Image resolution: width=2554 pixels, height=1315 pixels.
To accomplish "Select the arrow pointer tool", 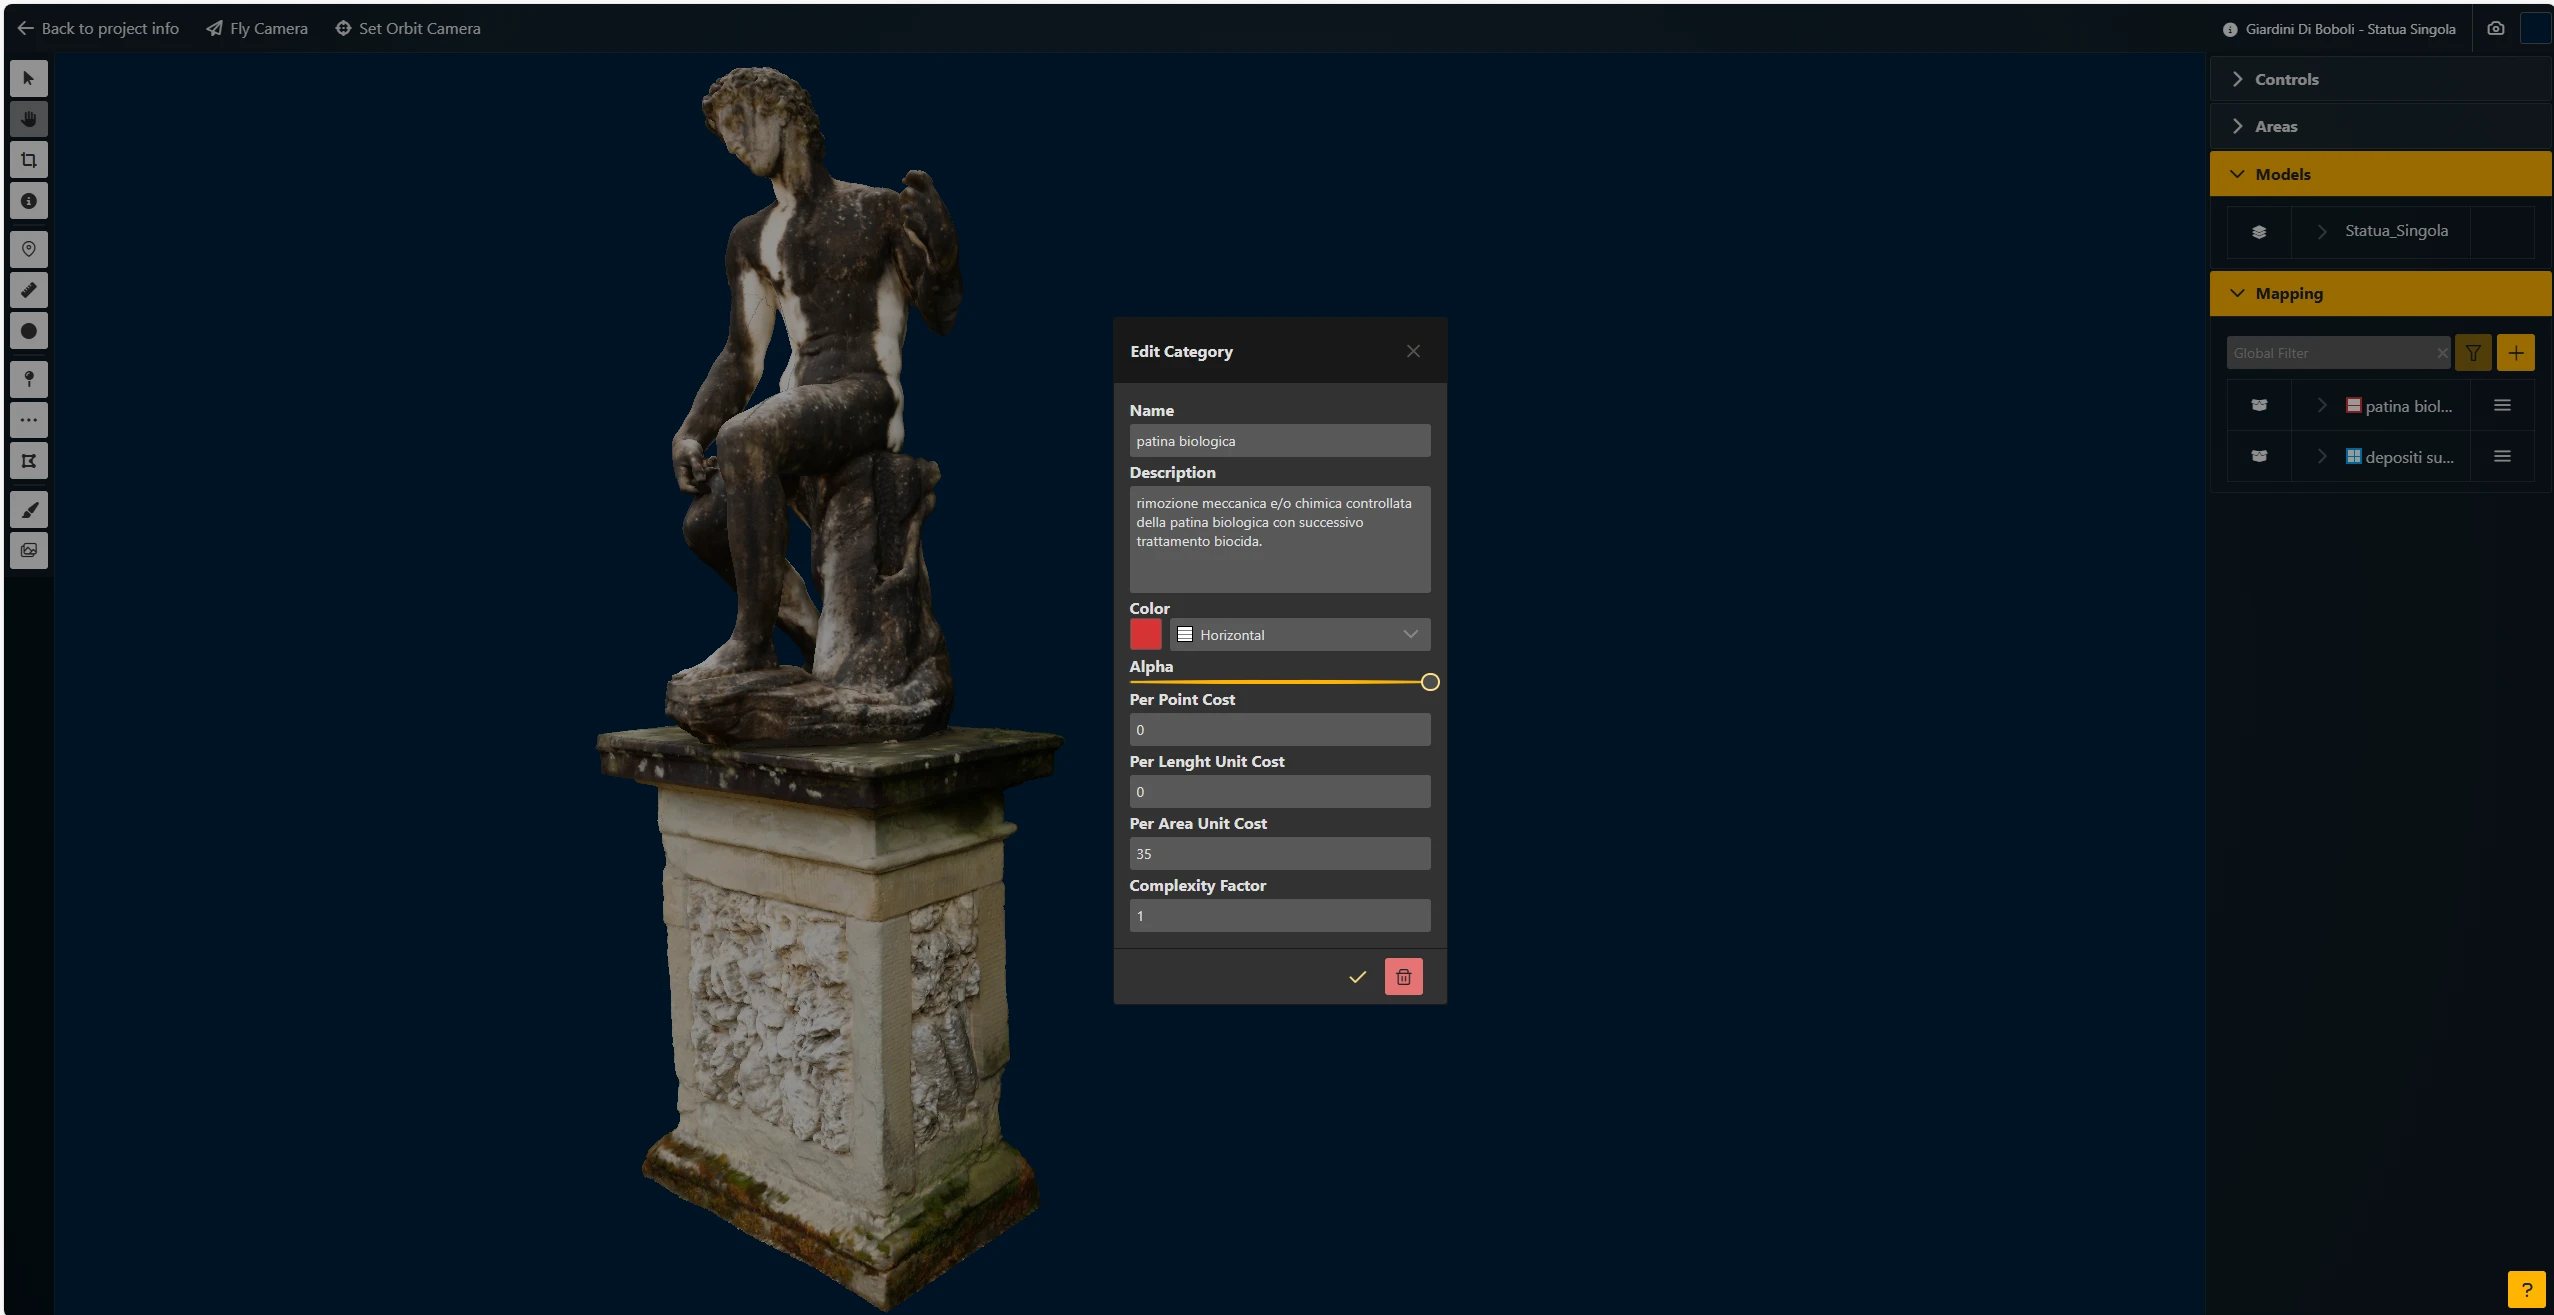I will pos(29,78).
